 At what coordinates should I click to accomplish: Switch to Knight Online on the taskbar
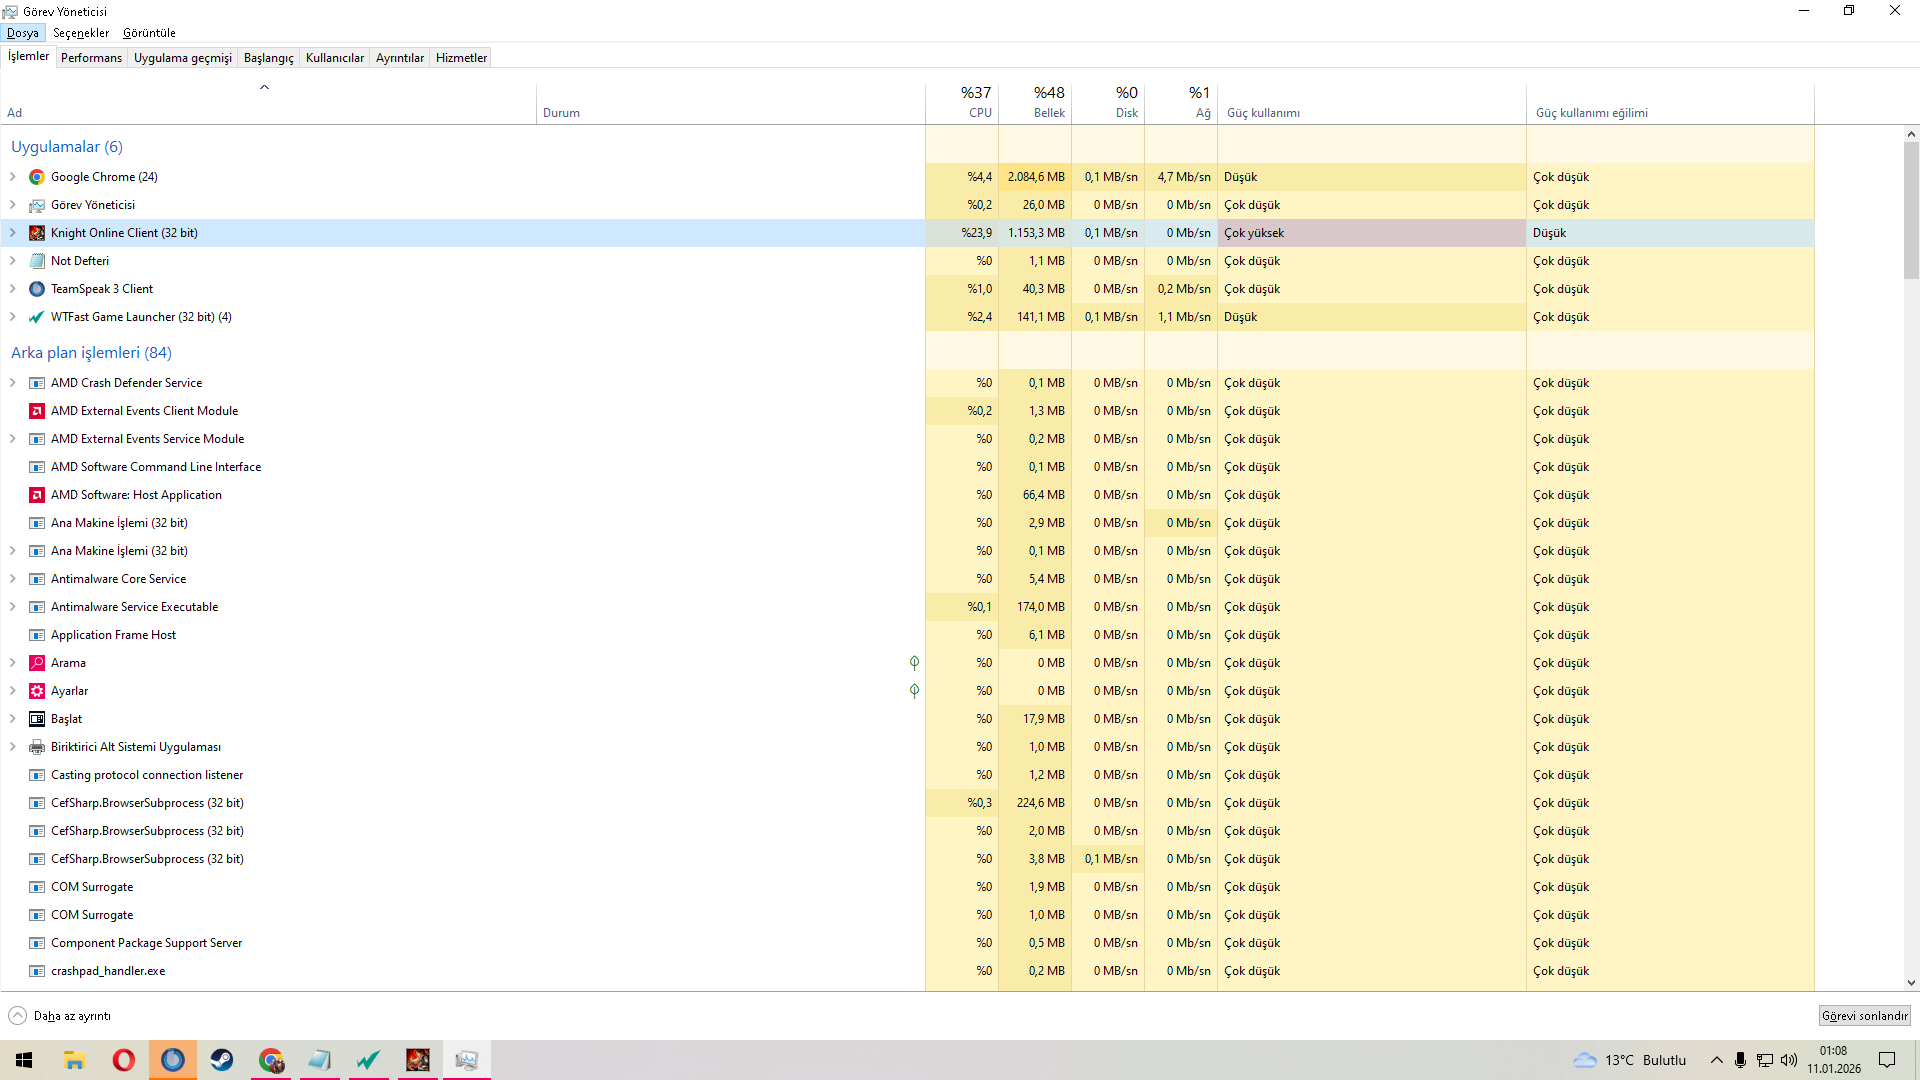pyautogui.click(x=417, y=1060)
